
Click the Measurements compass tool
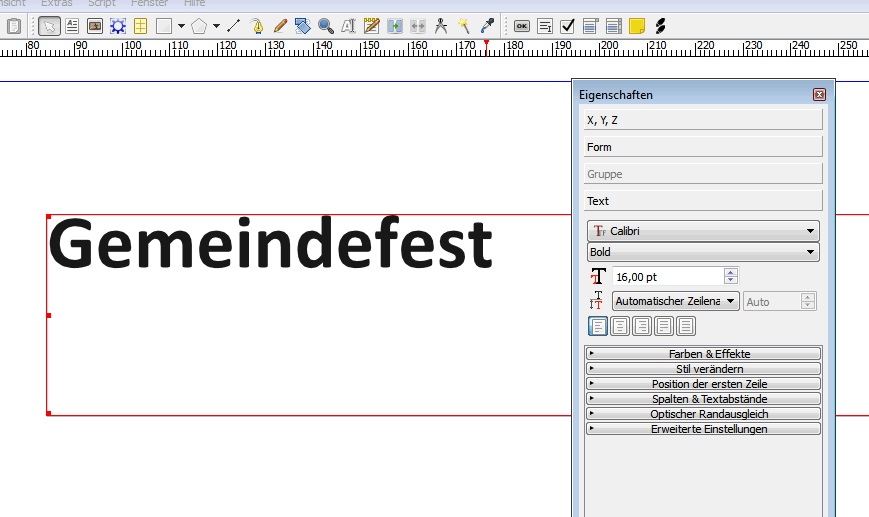(x=441, y=26)
